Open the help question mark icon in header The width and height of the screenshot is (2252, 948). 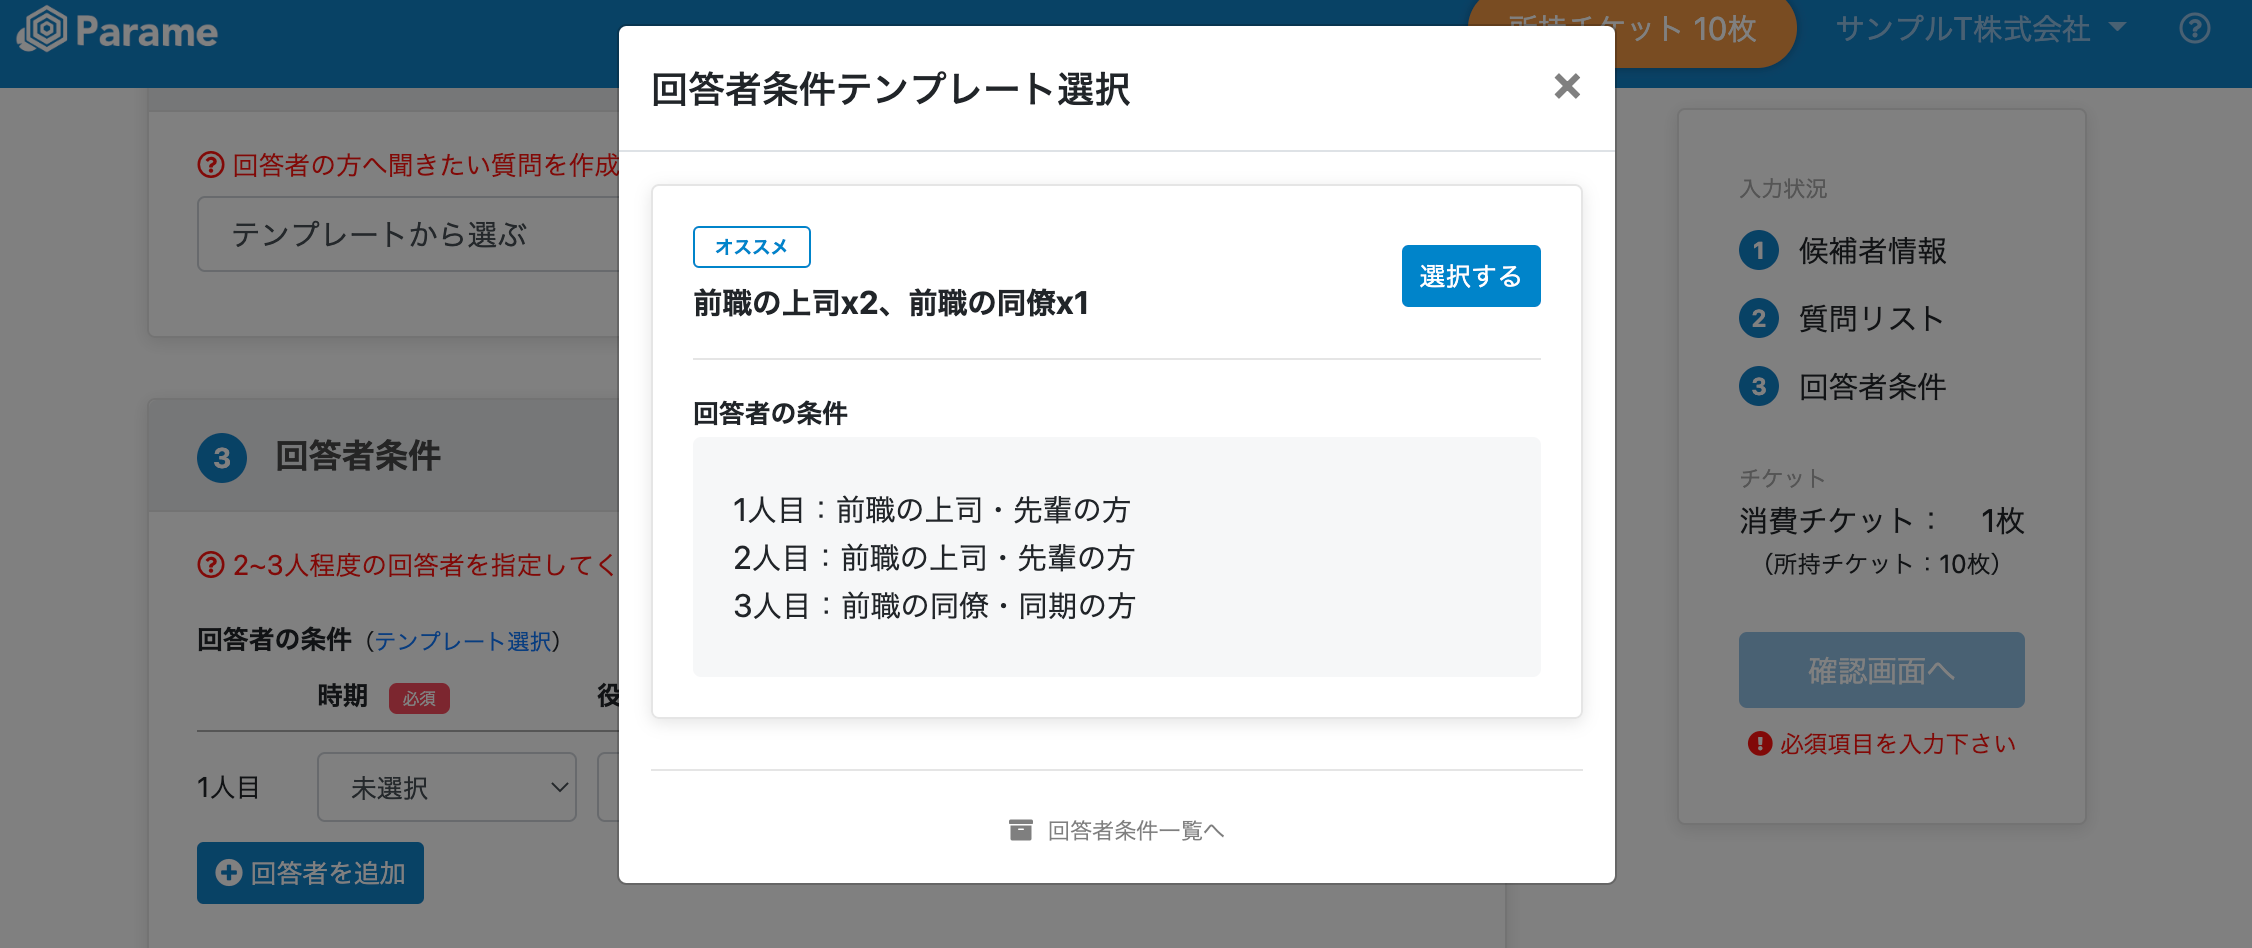point(2194,28)
